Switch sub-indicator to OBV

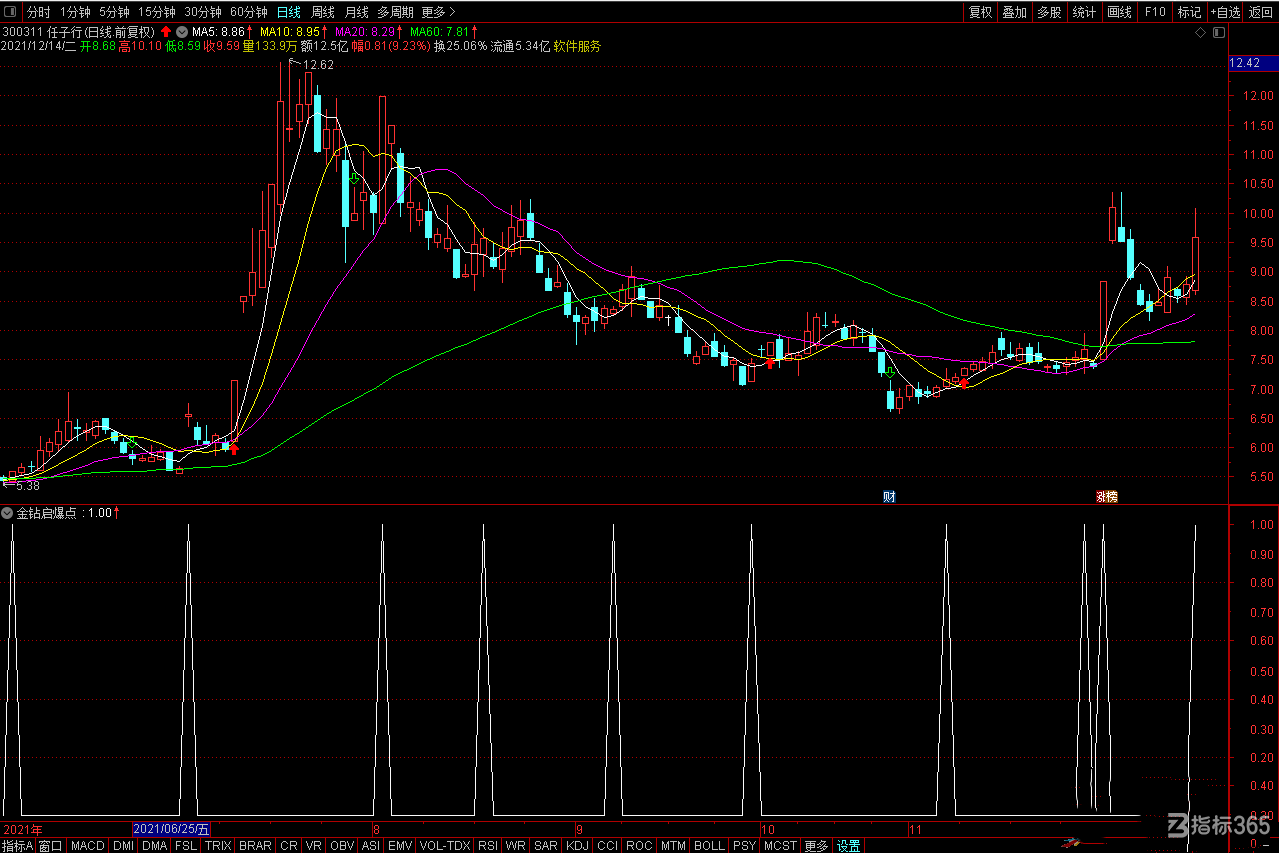342,845
